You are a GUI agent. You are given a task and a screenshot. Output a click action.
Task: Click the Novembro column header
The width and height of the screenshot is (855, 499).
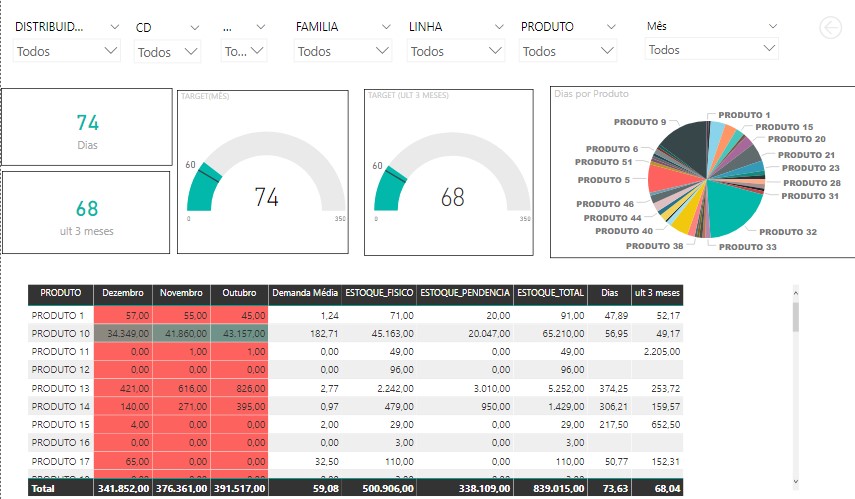181,294
